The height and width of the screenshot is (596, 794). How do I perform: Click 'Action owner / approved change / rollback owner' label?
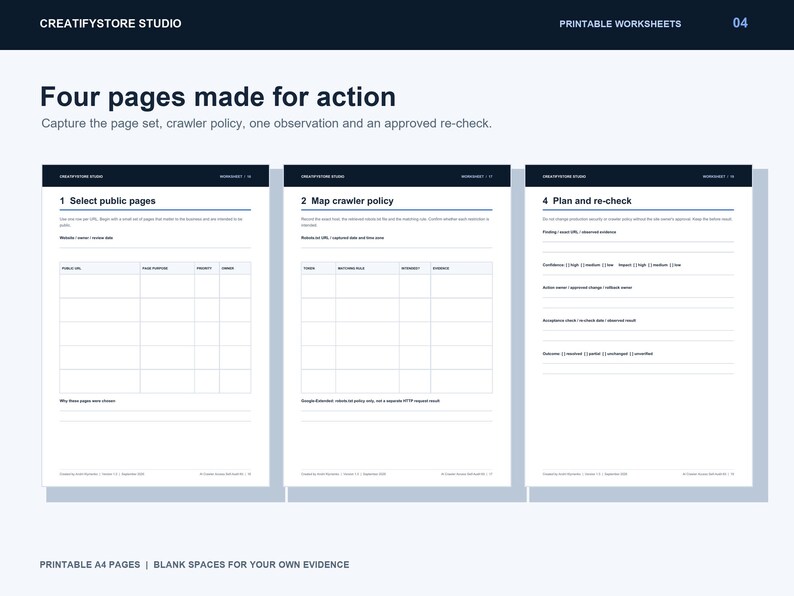pos(587,288)
